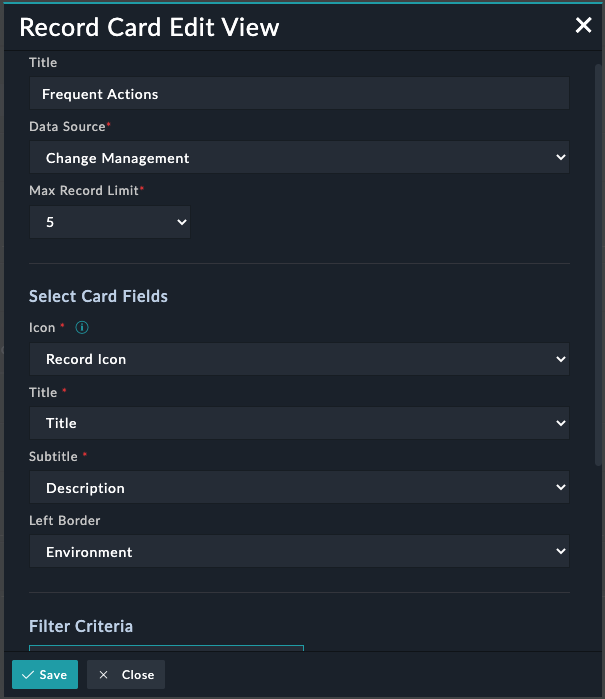605x699 pixels.
Task: Click the Filter Criteria section heading
Action: coord(81,626)
